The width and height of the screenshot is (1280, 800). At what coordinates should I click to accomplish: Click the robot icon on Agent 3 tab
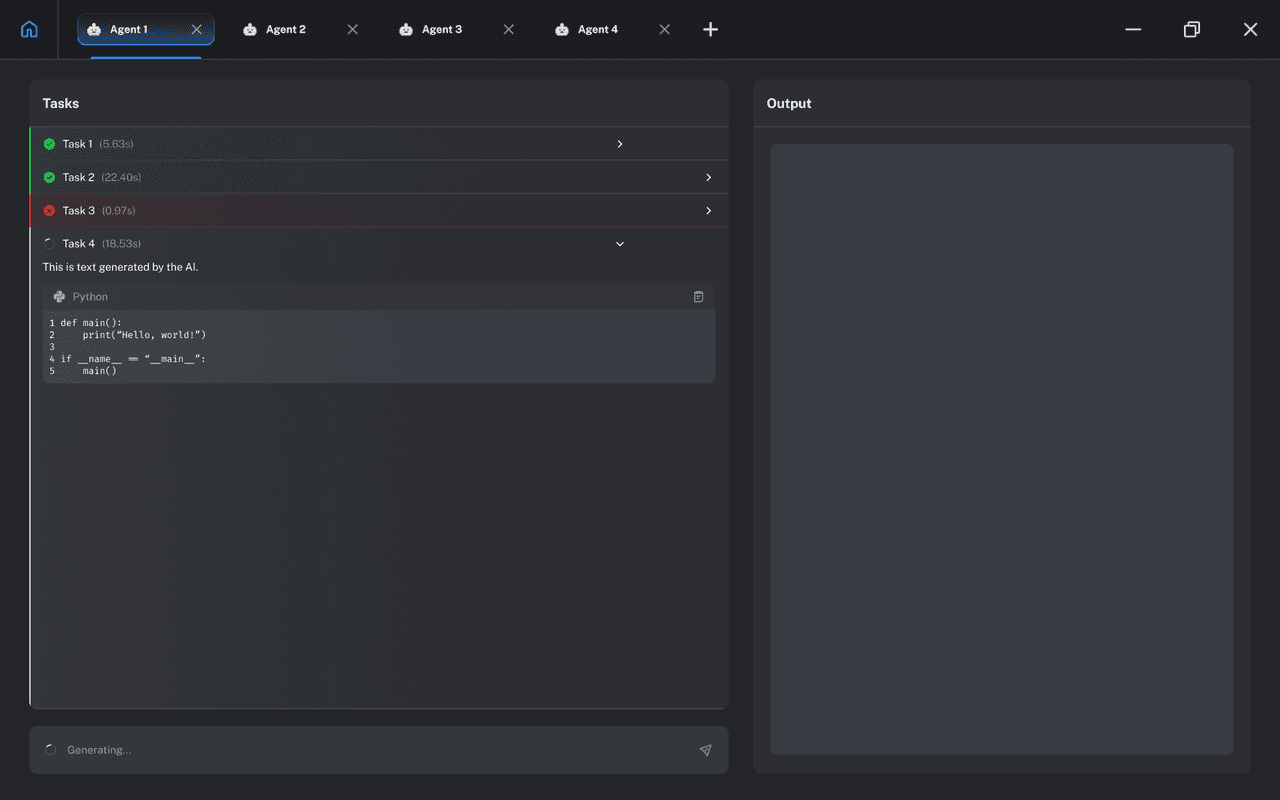pyautogui.click(x=406, y=30)
